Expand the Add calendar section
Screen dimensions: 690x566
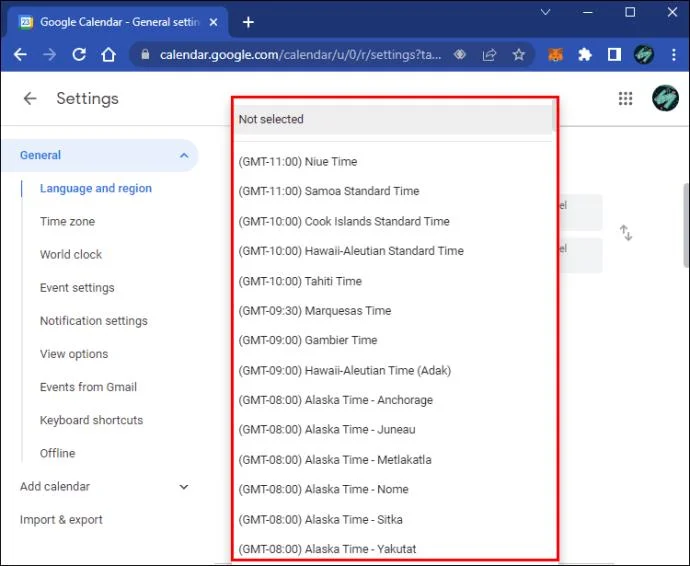(x=184, y=487)
